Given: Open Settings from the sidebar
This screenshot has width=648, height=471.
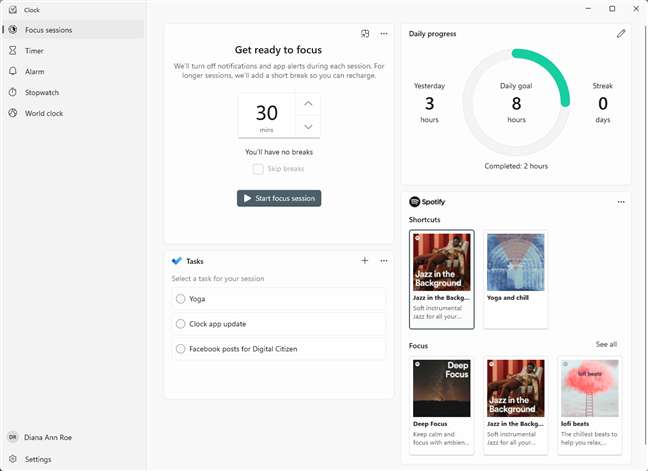Looking at the screenshot, I should pyautogui.click(x=38, y=459).
